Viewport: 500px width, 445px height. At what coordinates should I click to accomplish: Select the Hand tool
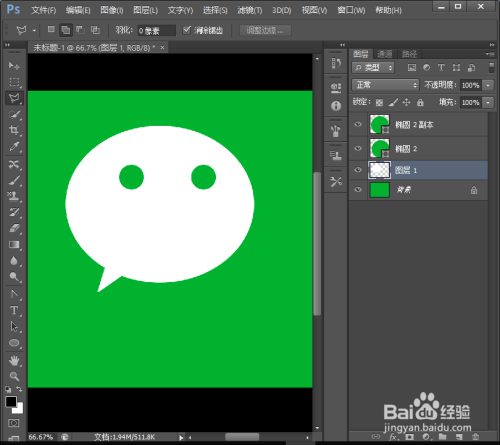14,360
